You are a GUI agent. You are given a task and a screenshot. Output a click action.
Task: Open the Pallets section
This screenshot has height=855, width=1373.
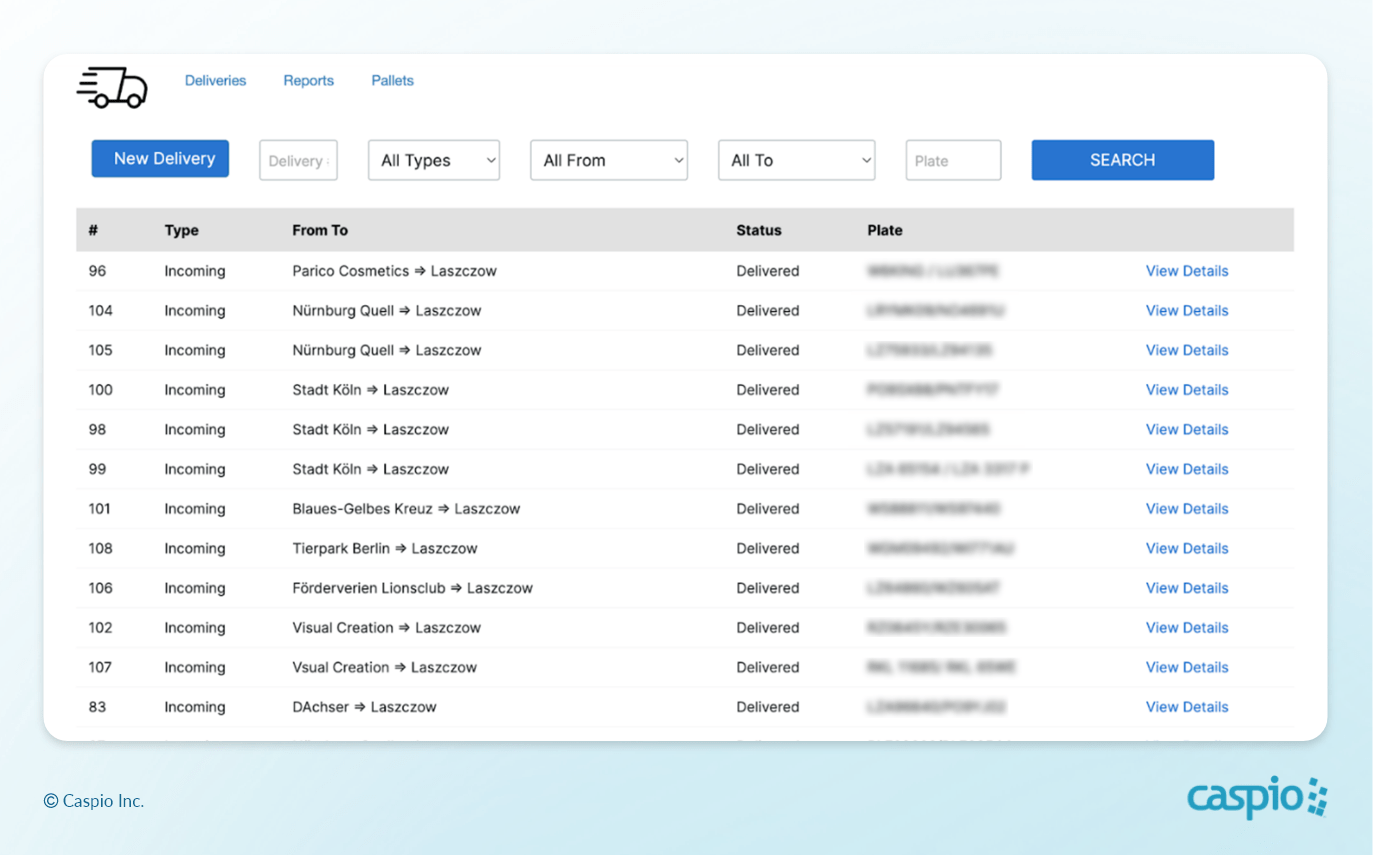pos(392,81)
